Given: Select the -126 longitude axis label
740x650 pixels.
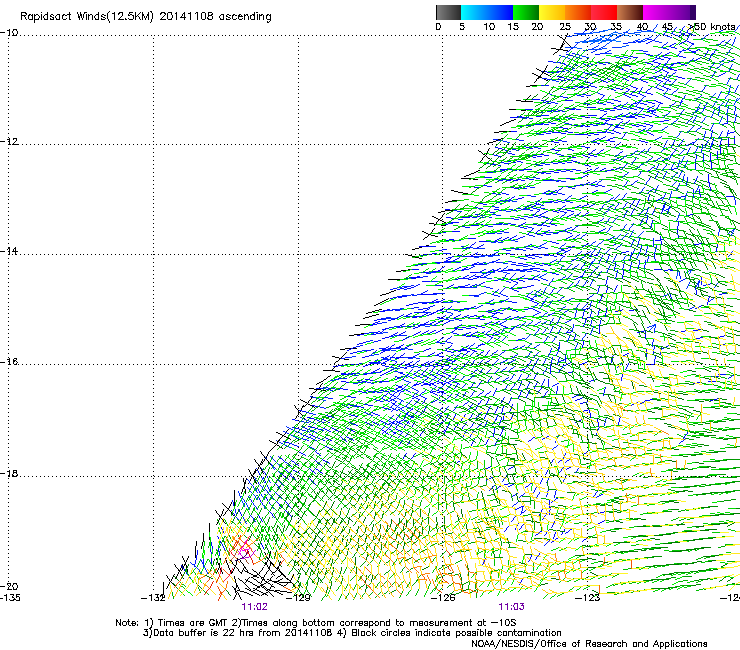Looking at the screenshot, I should pyautogui.click(x=443, y=598).
